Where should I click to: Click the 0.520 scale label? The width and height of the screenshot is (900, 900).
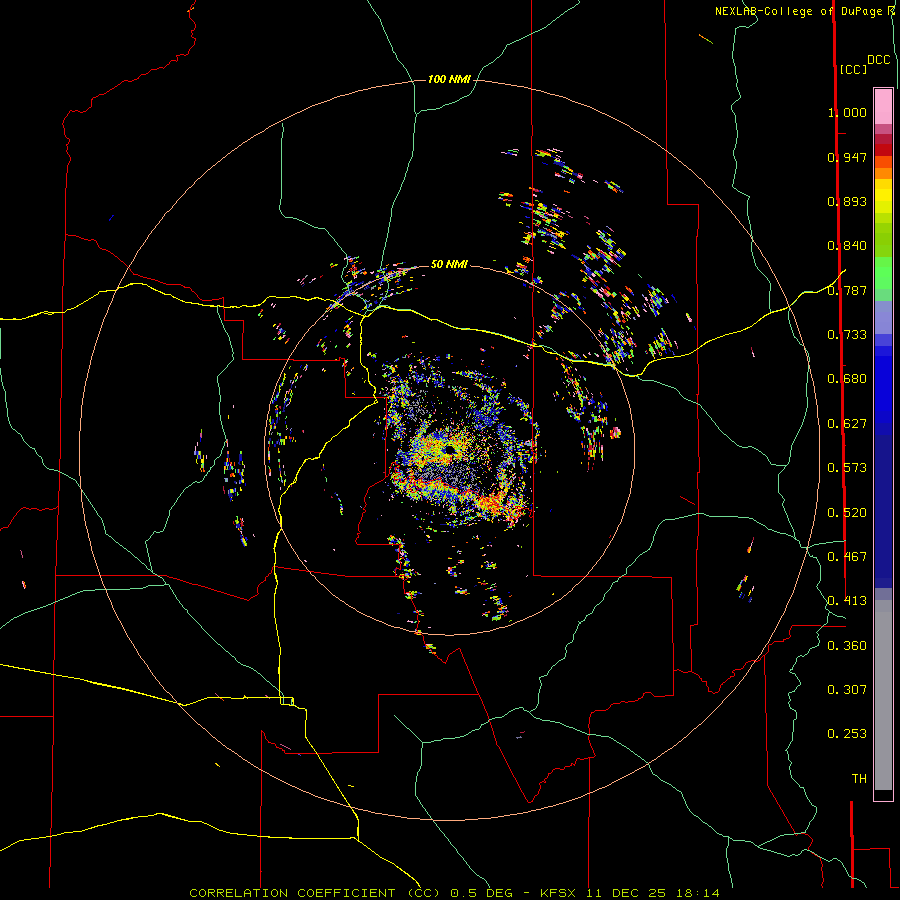coord(847,513)
